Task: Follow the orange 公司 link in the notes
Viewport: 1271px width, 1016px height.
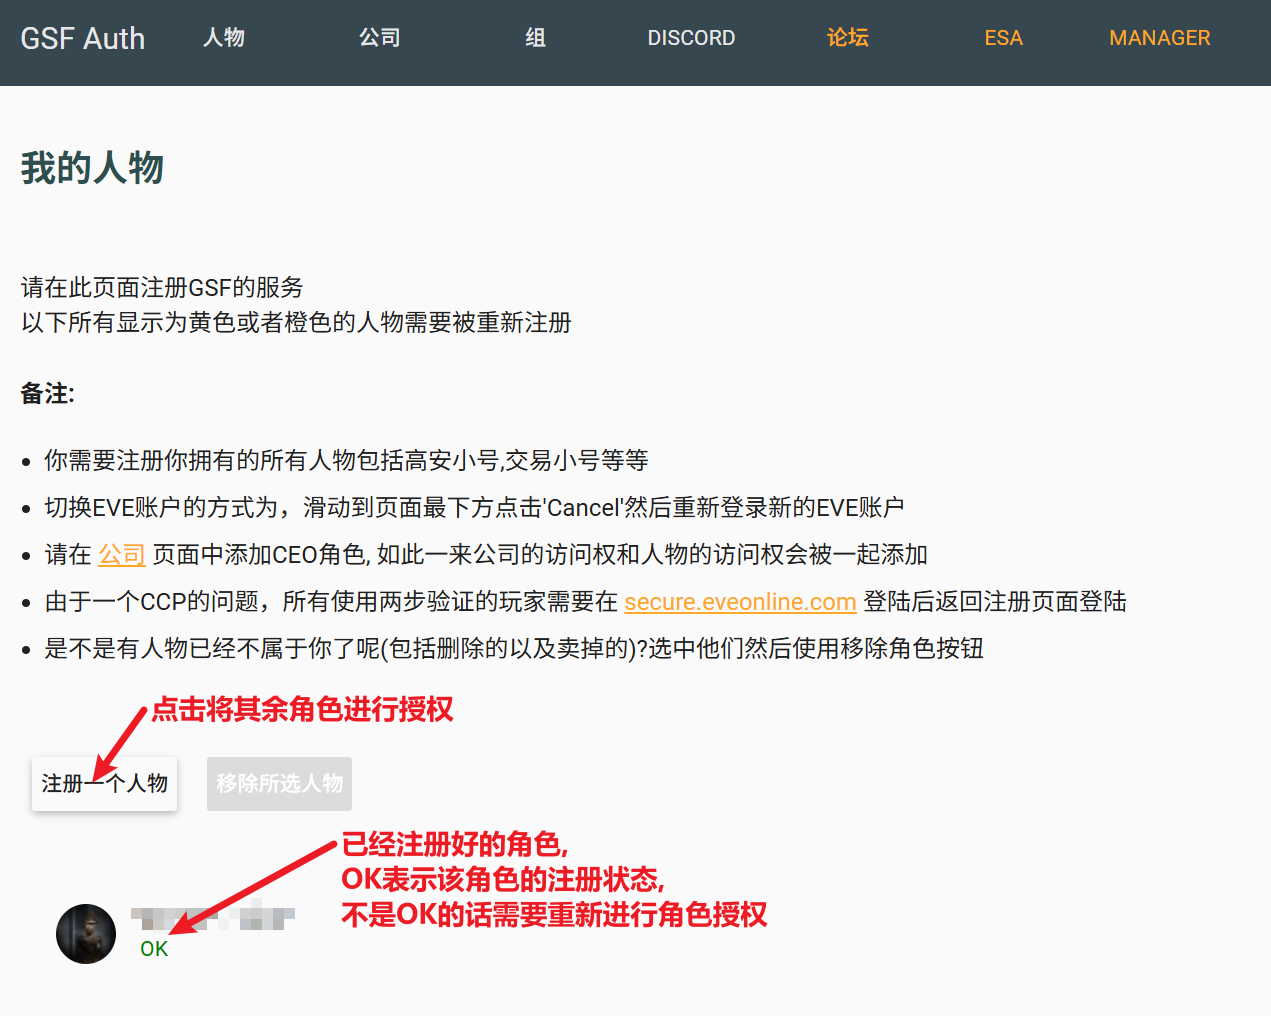Action: point(122,555)
